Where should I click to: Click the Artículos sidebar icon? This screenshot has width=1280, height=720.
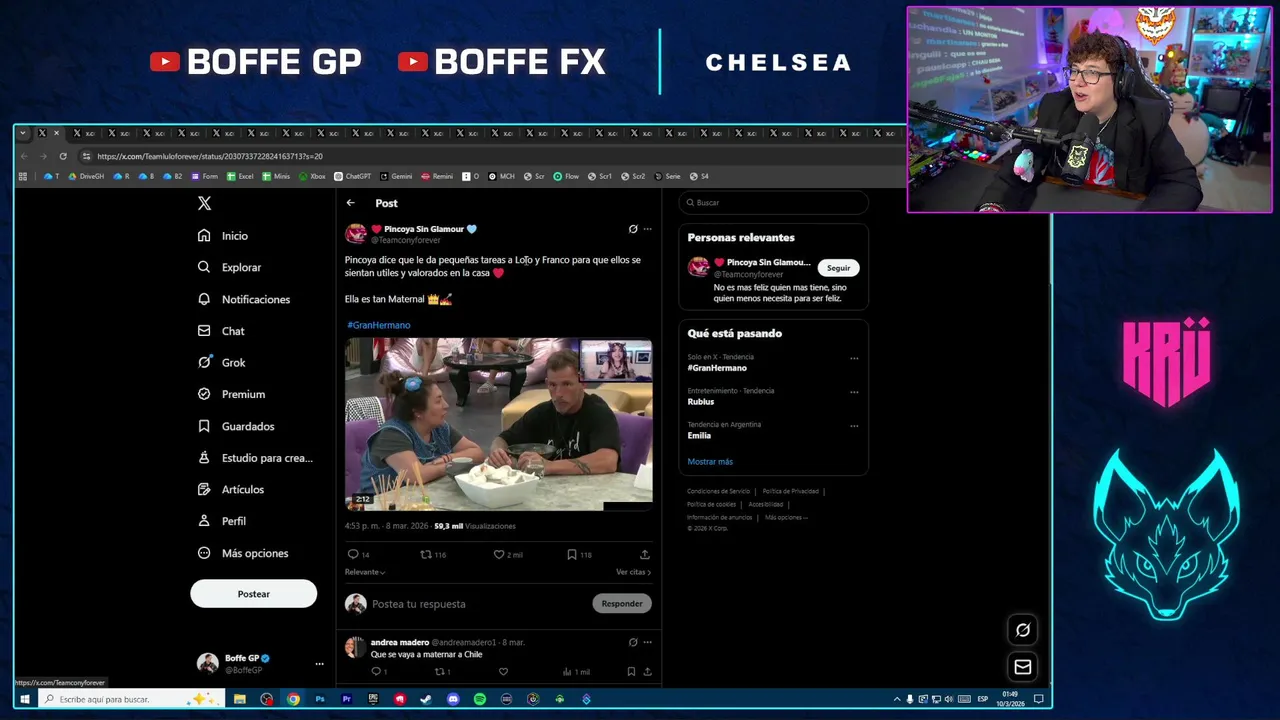(x=204, y=489)
